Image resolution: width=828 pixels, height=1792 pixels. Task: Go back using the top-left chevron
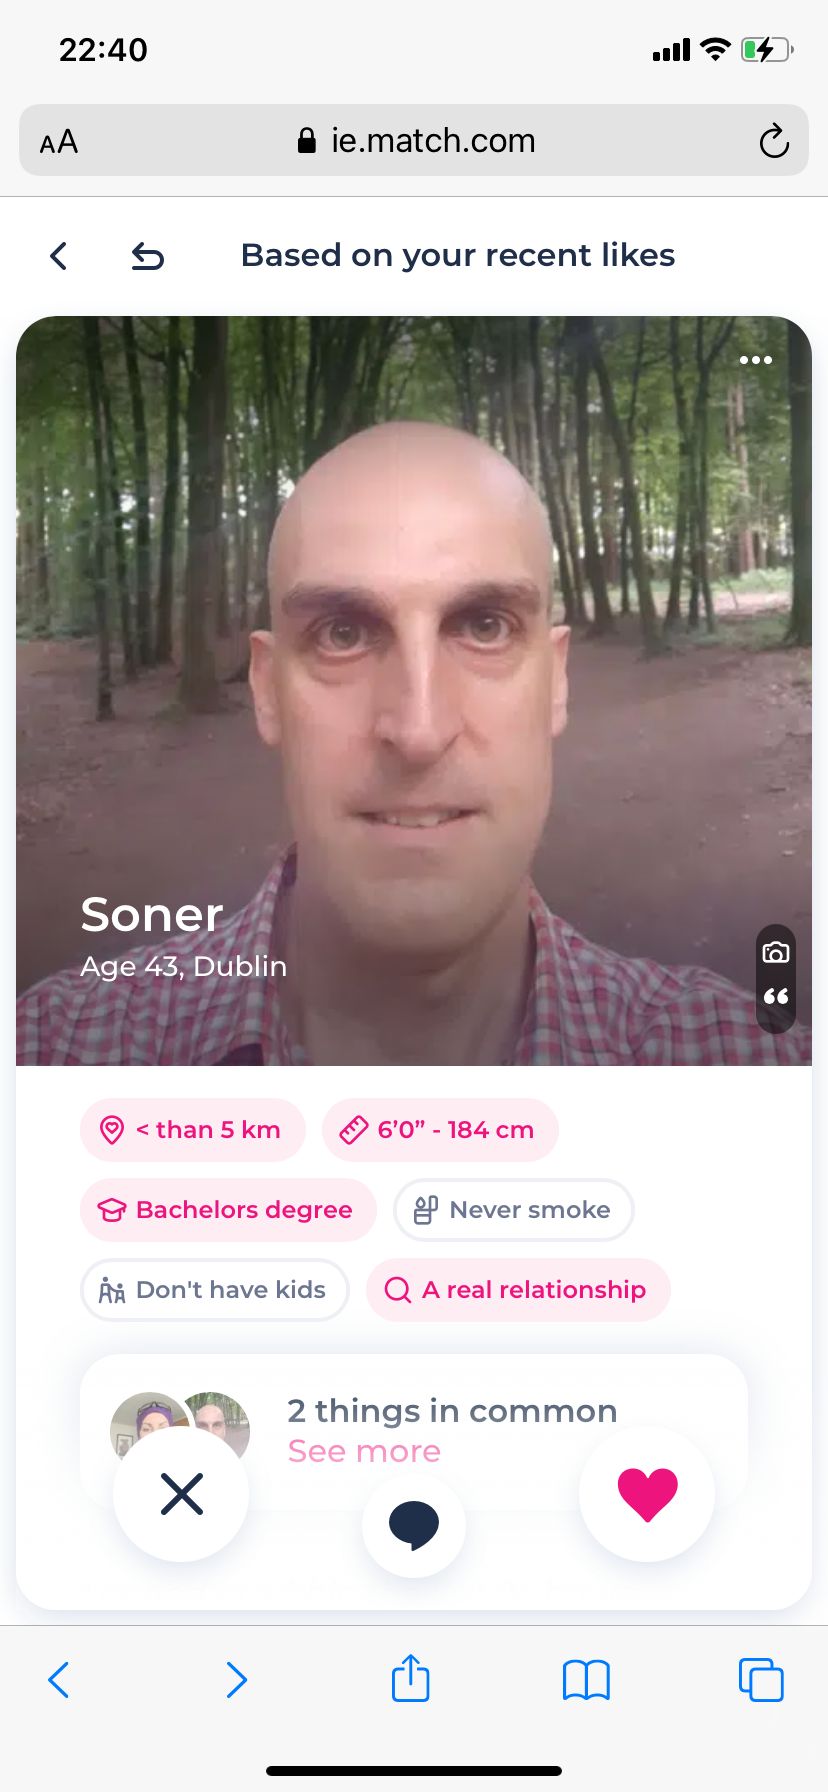[59, 256]
